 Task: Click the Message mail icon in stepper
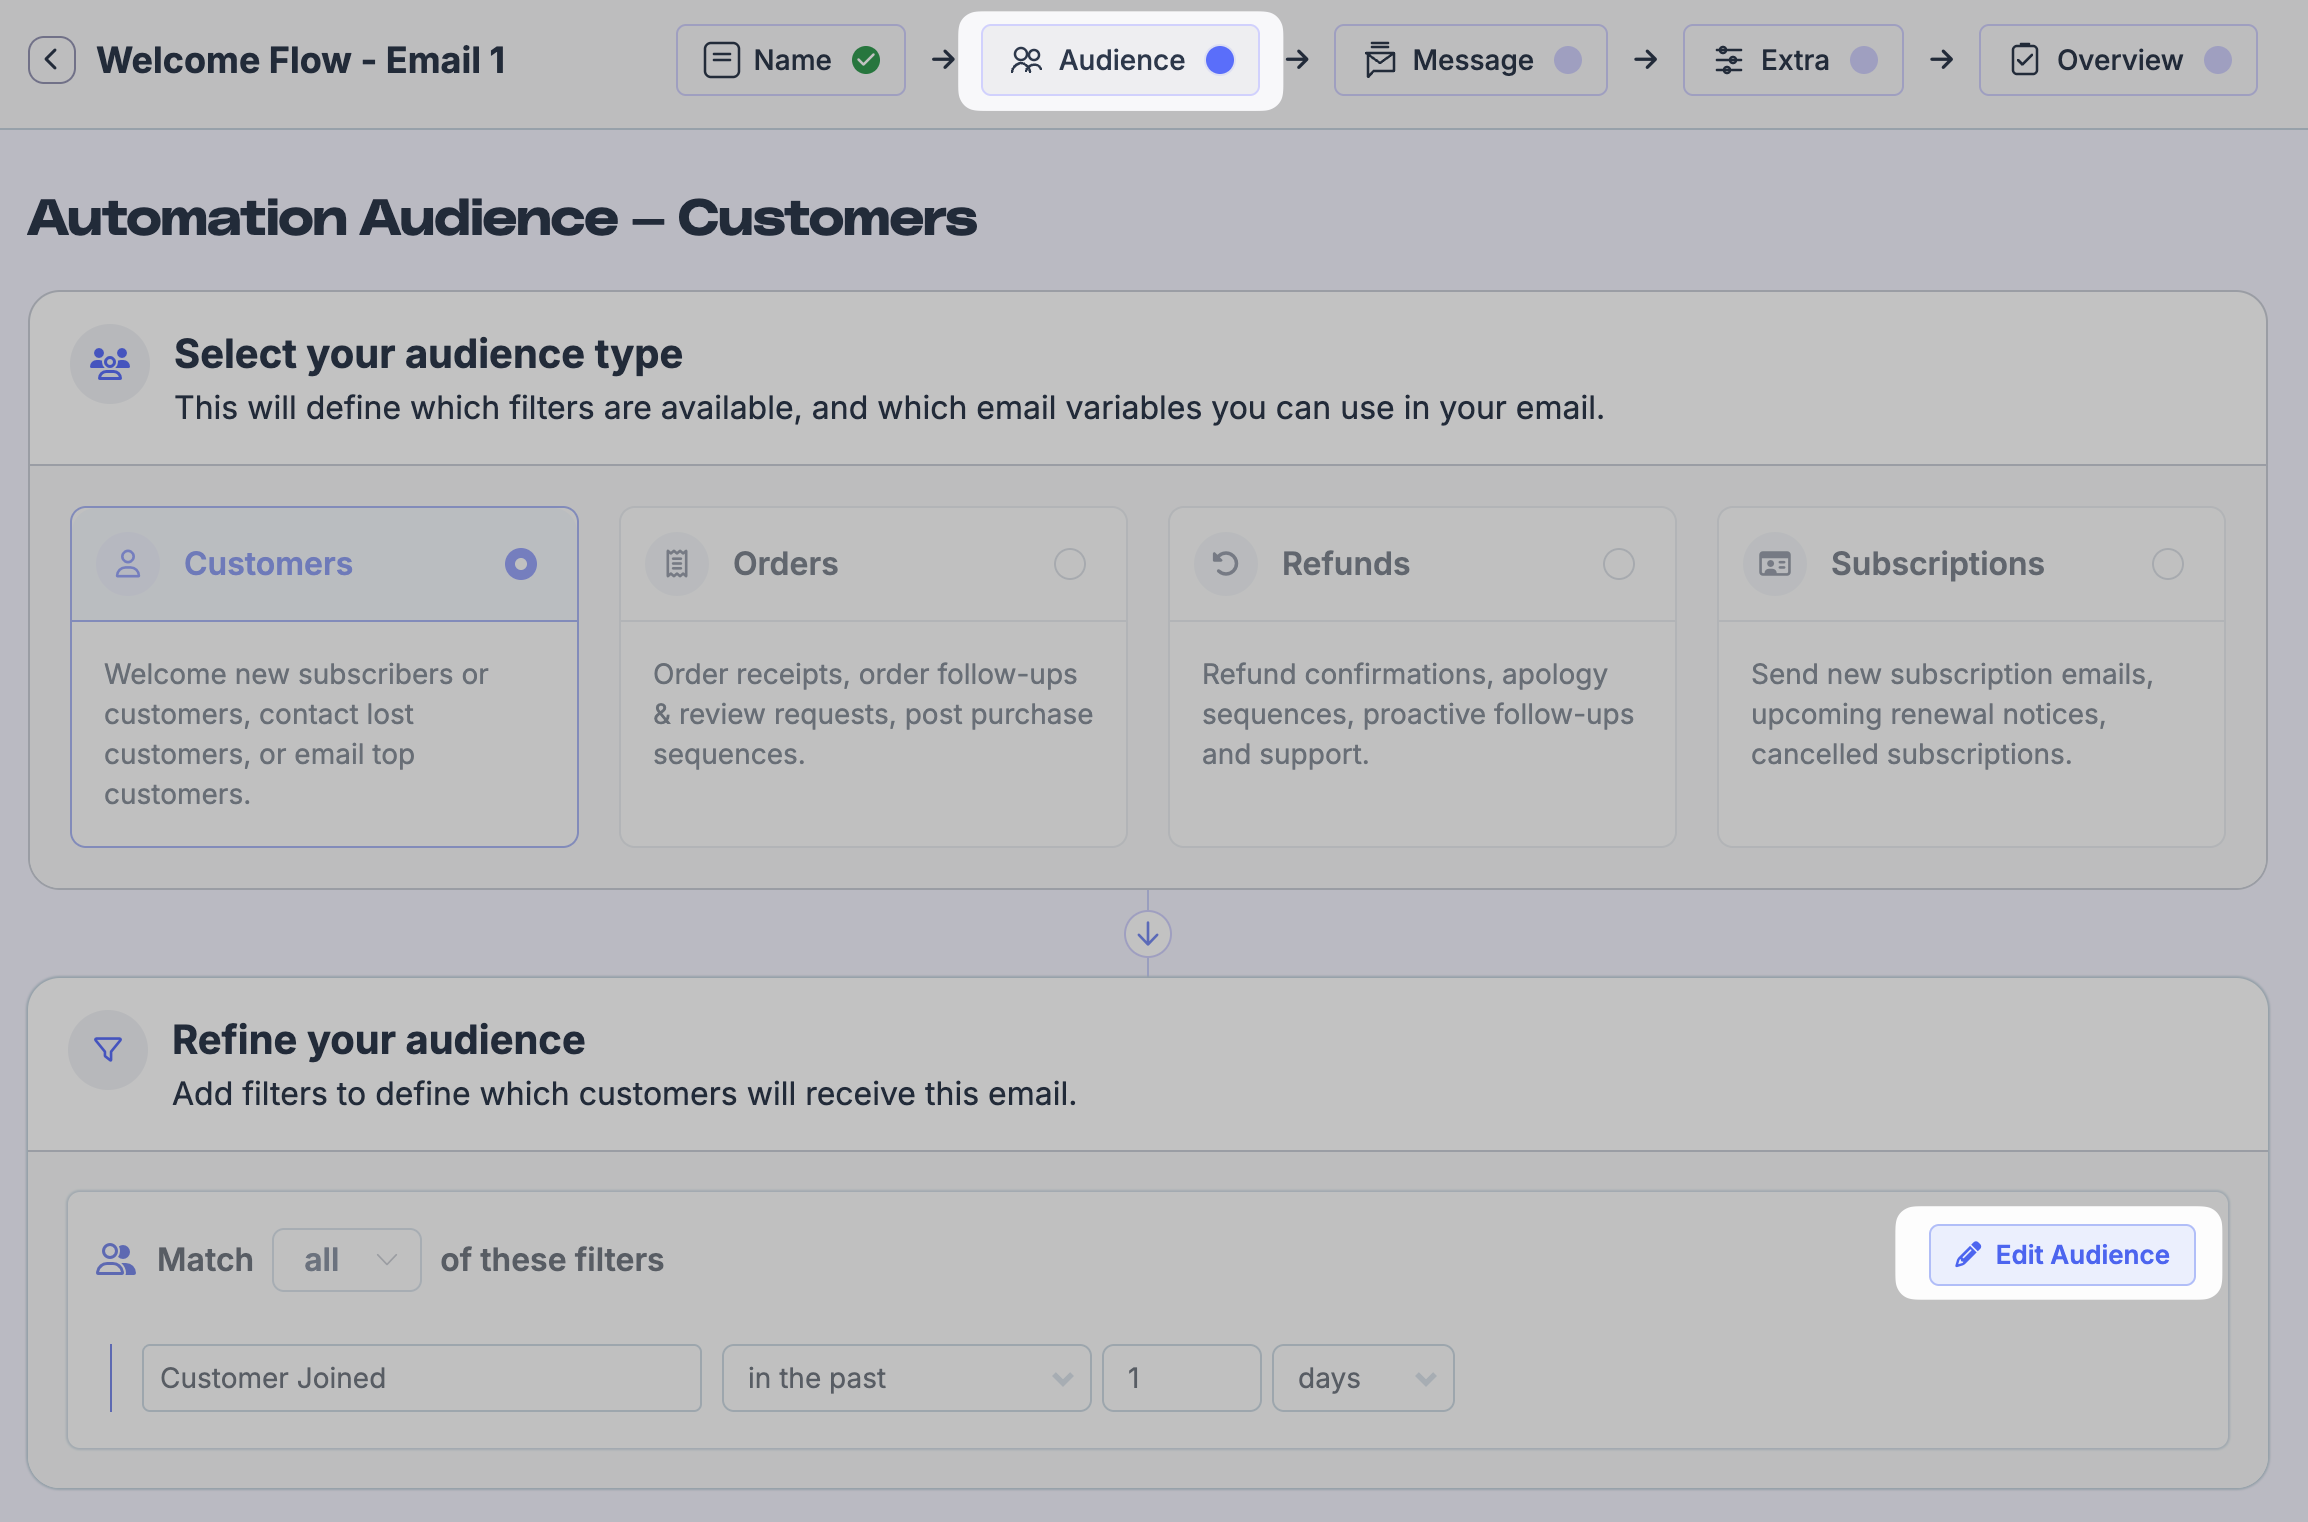[x=1380, y=60]
